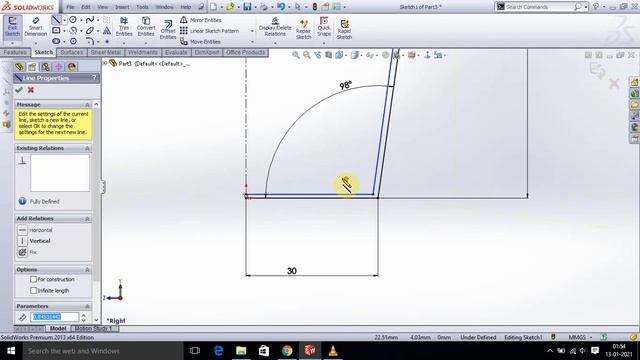Click the Exit Sketch button

tap(12, 27)
